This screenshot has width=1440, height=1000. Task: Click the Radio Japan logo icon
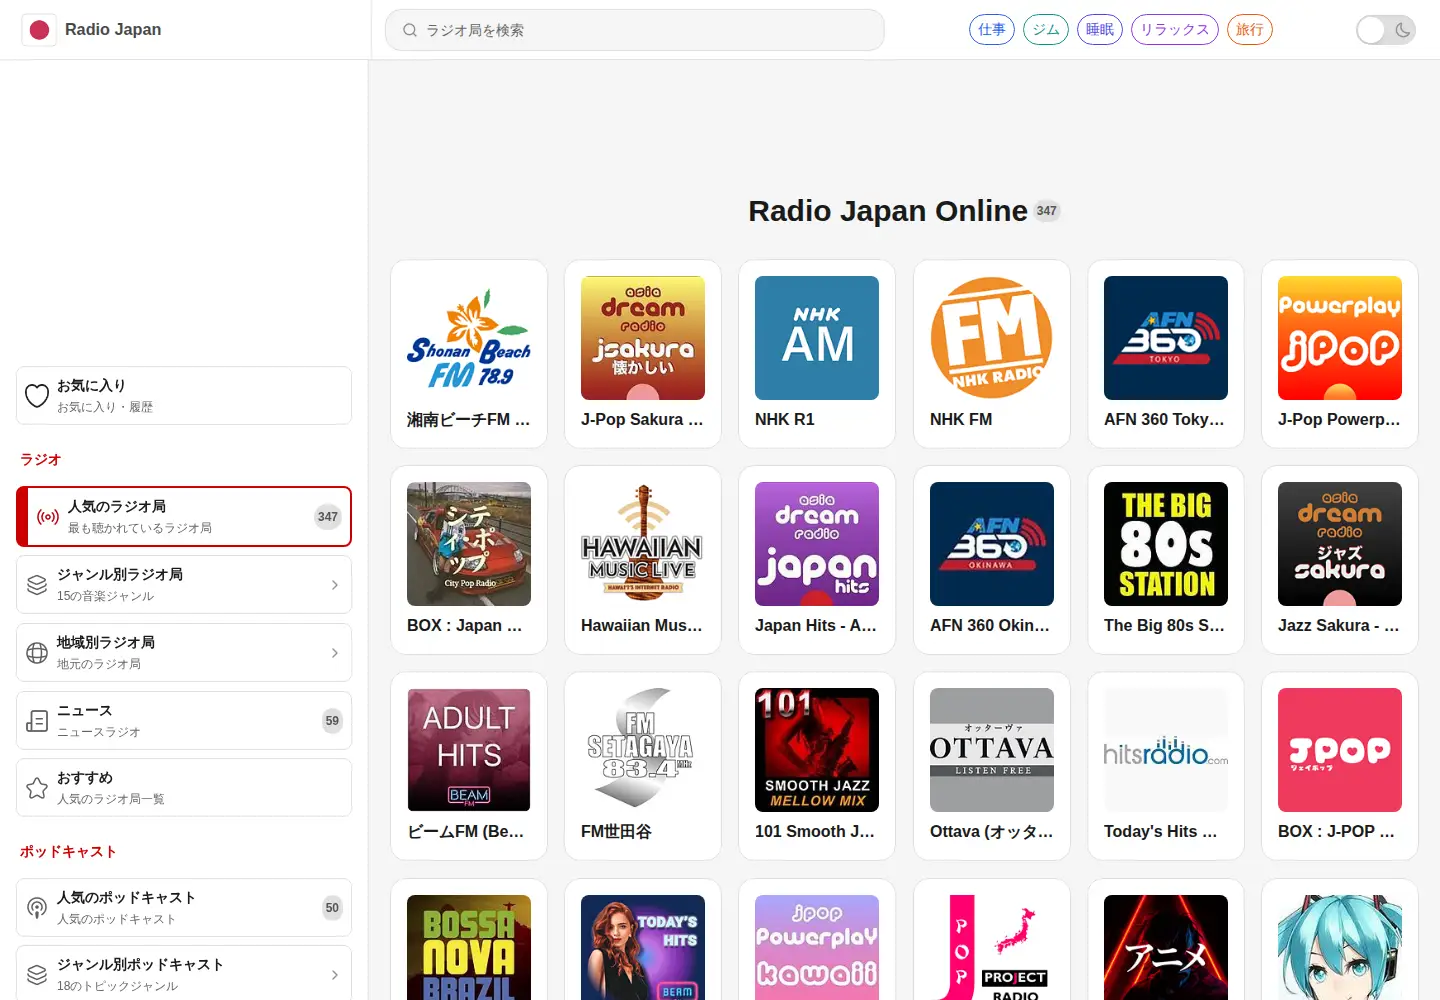39,30
